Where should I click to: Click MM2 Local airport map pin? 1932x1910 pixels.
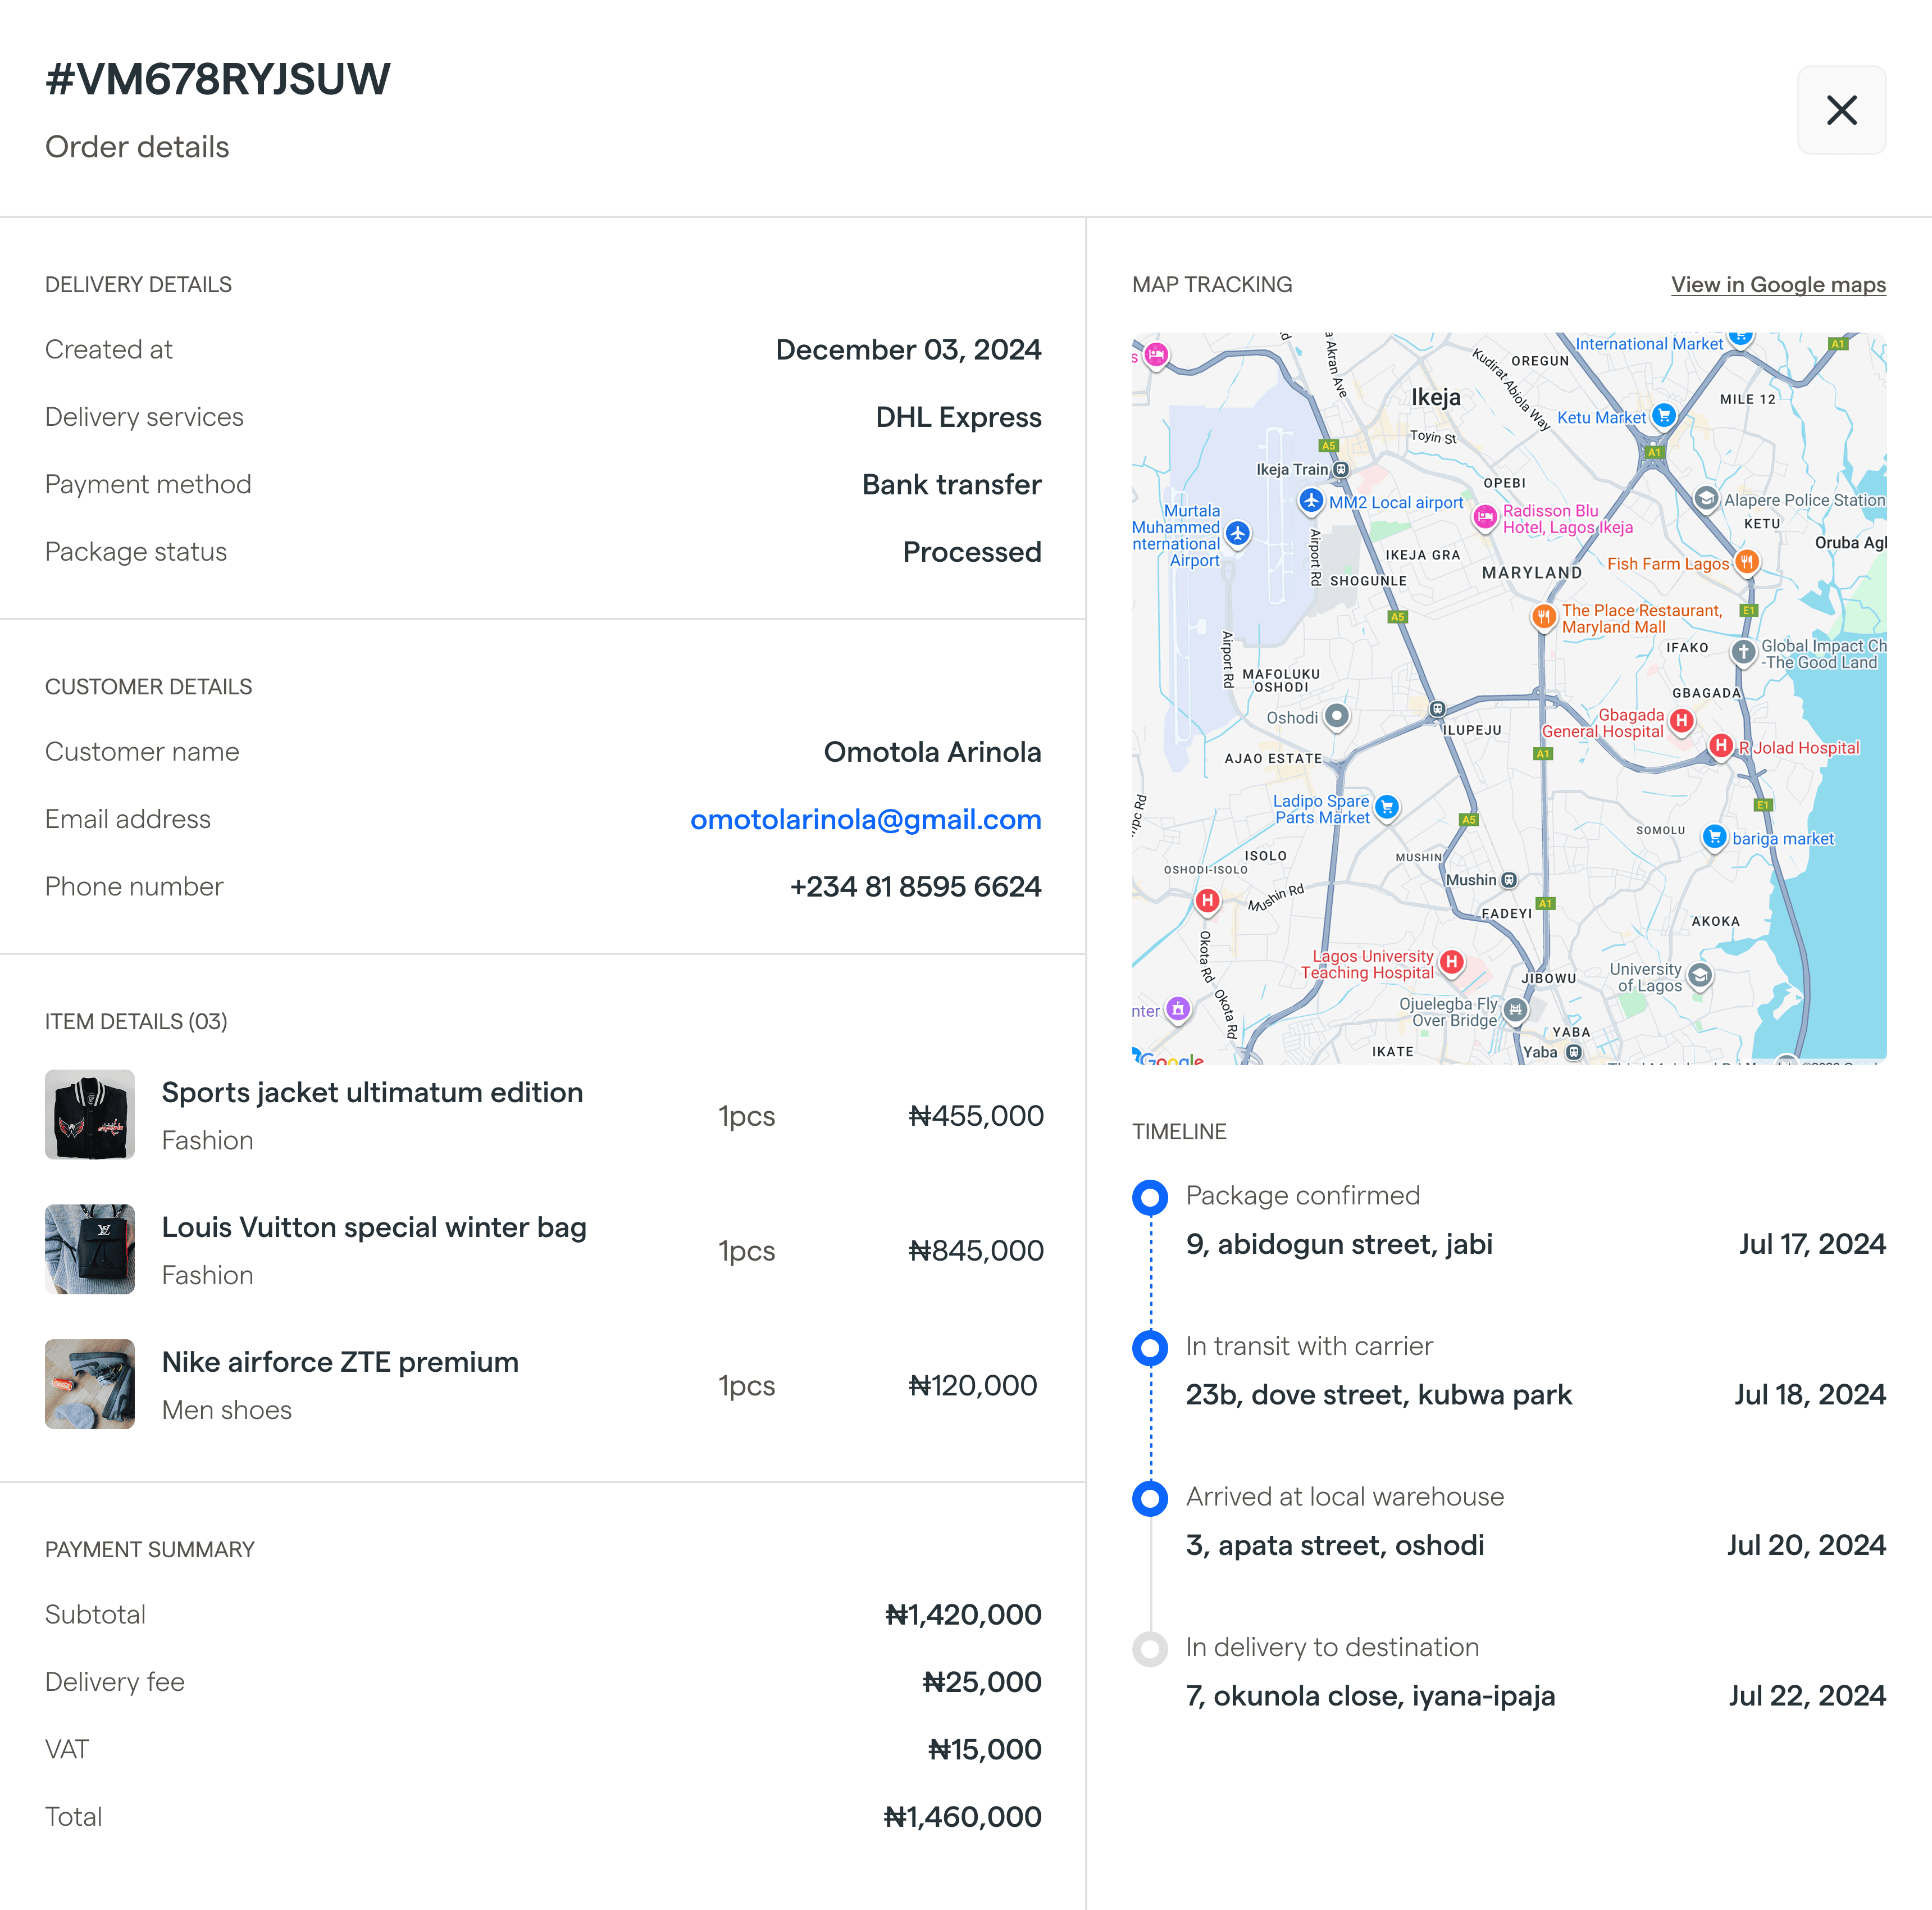click(1311, 500)
